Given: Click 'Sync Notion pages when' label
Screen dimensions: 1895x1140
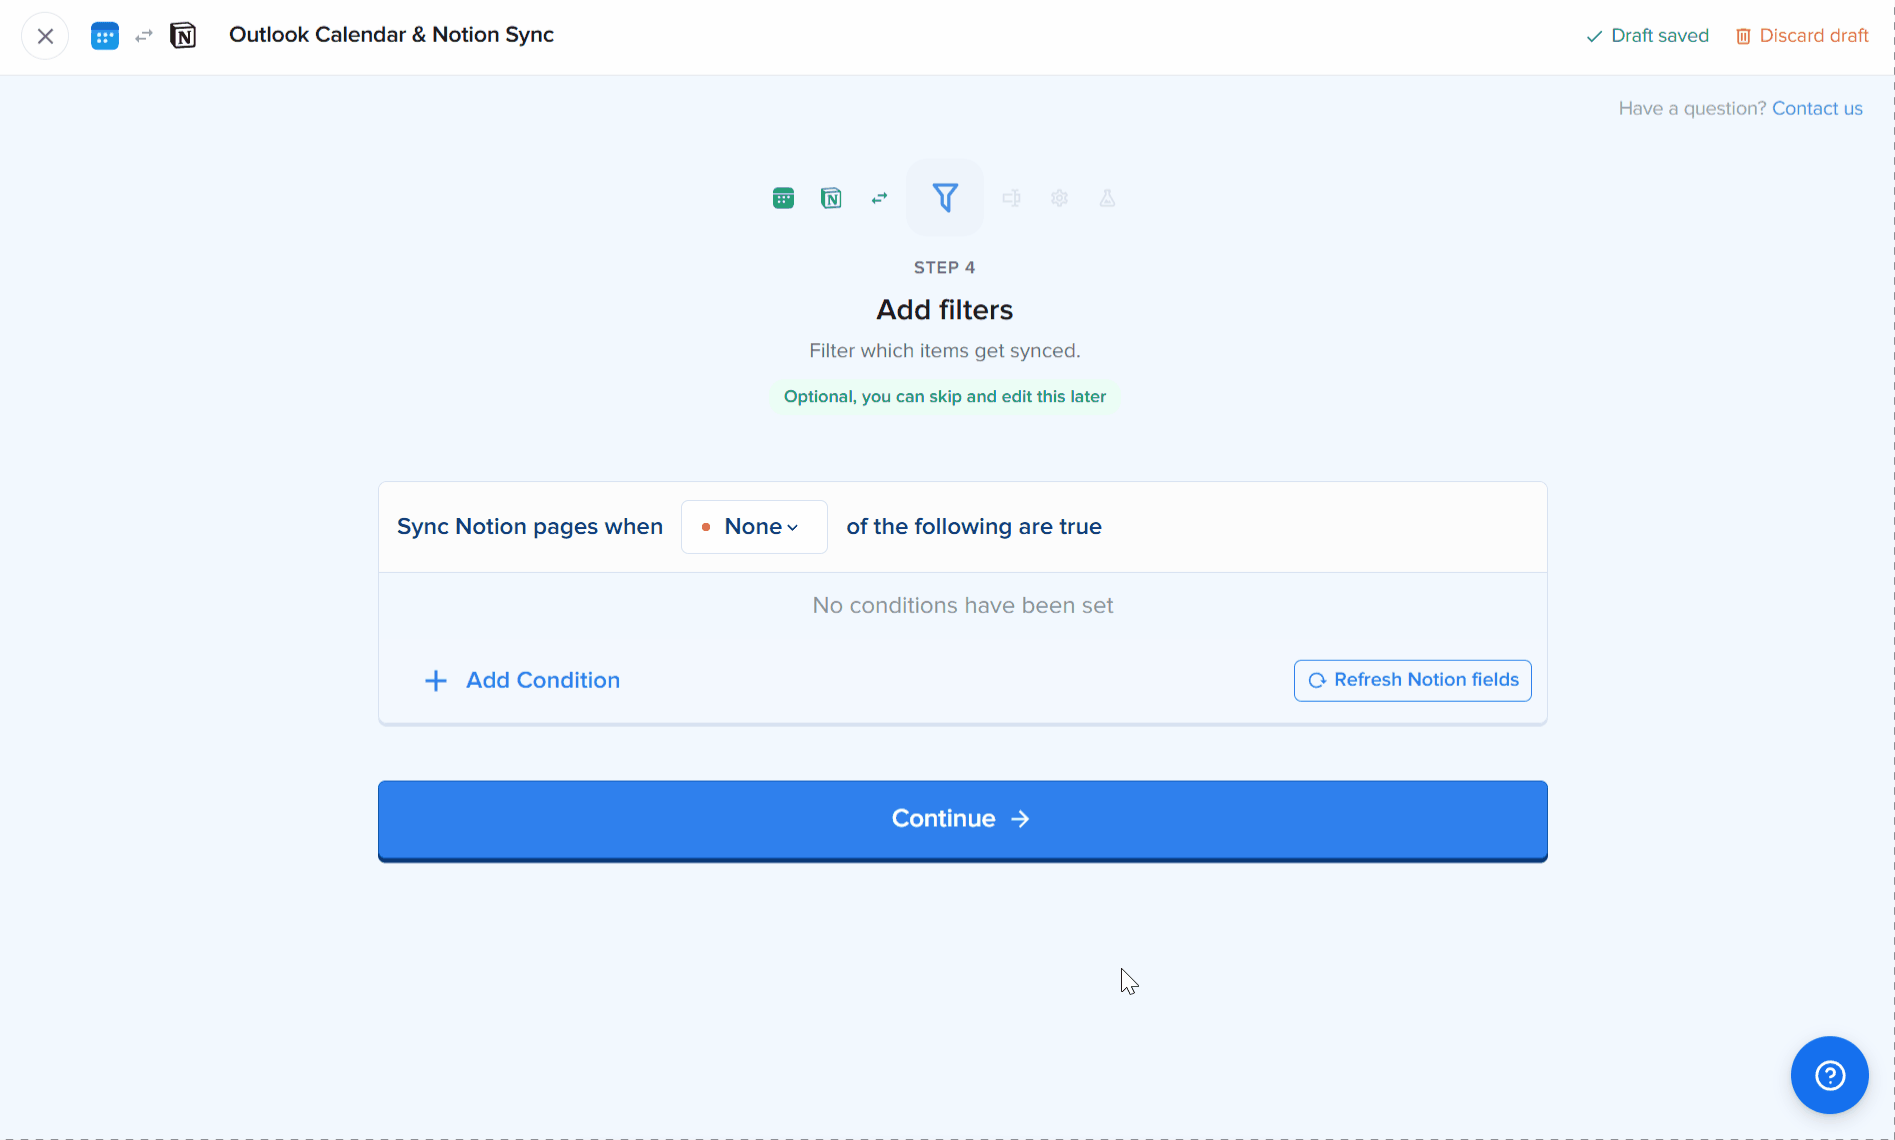Looking at the screenshot, I should coord(530,527).
